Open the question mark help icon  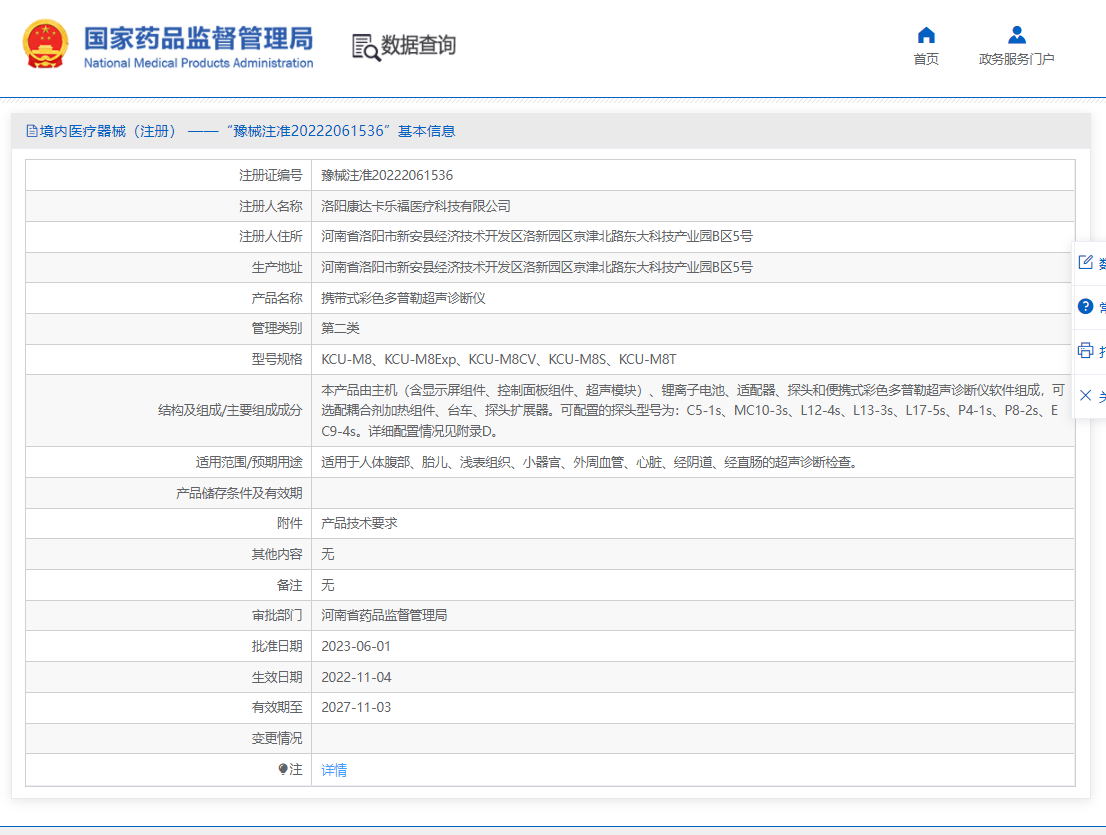click(1085, 306)
